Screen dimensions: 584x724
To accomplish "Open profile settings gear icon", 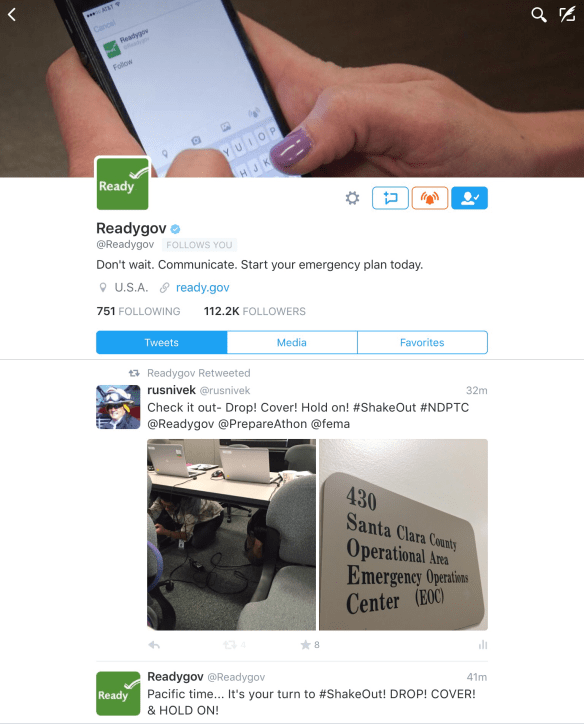I will (352, 198).
